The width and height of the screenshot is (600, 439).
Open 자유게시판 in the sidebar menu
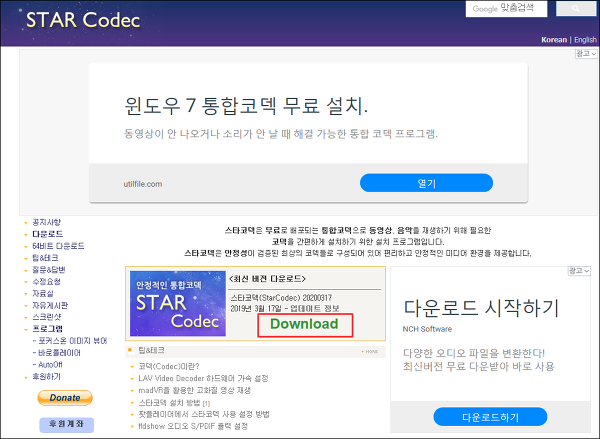(x=50, y=305)
